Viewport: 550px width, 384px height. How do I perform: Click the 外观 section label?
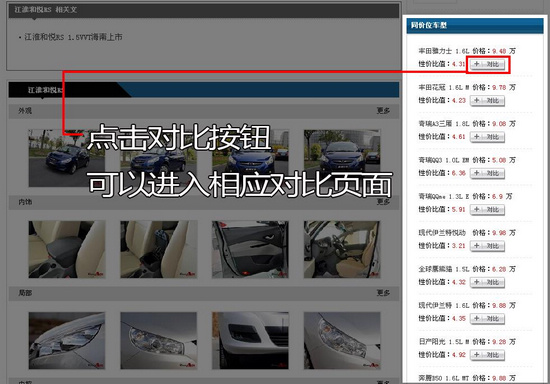click(x=25, y=111)
